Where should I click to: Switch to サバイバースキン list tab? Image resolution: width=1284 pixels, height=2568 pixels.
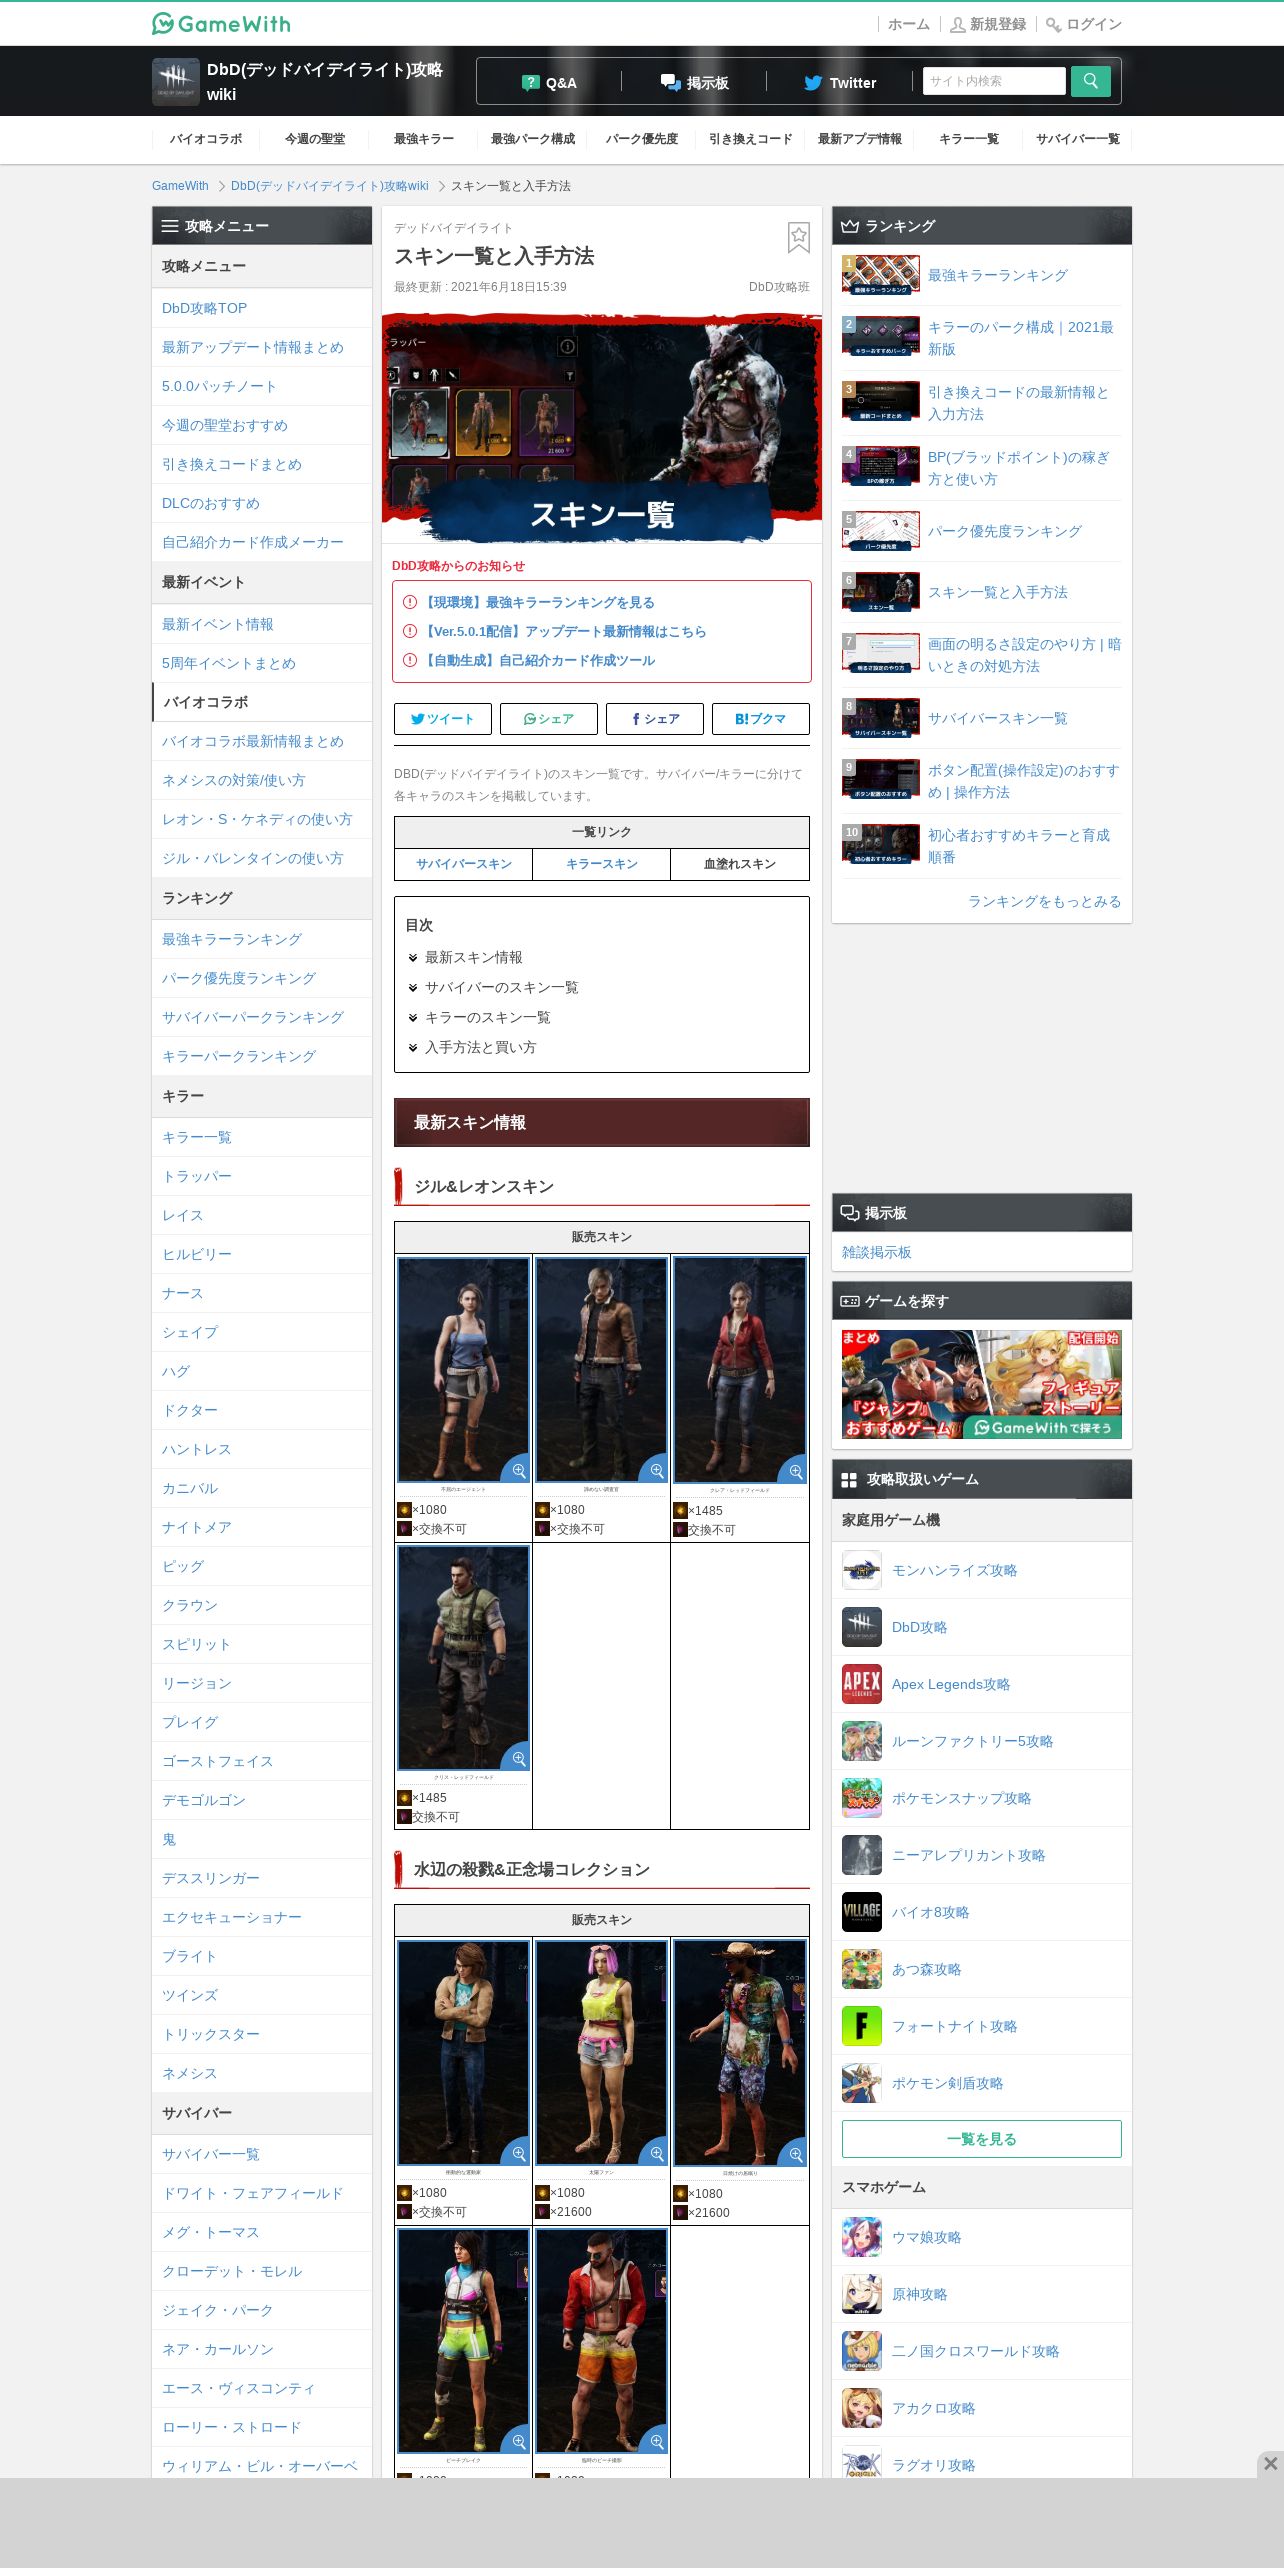pos(464,864)
